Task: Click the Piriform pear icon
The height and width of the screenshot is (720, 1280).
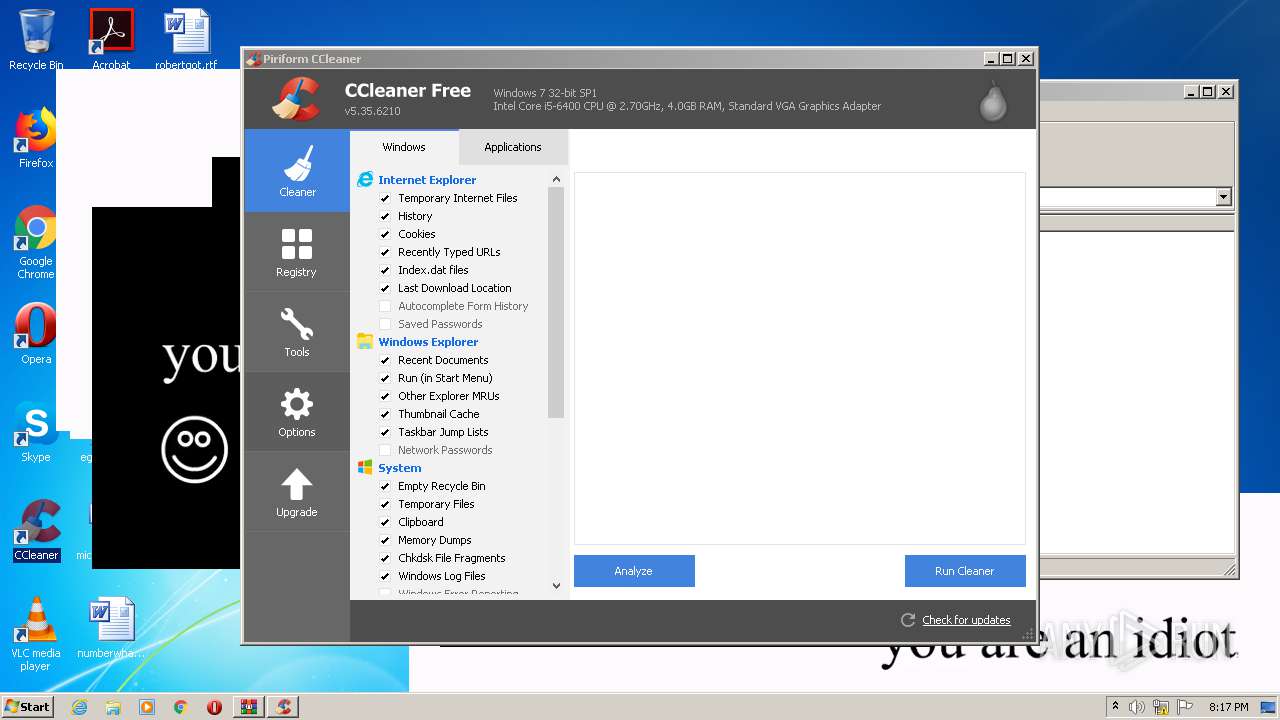Action: (x=993, y=101)
